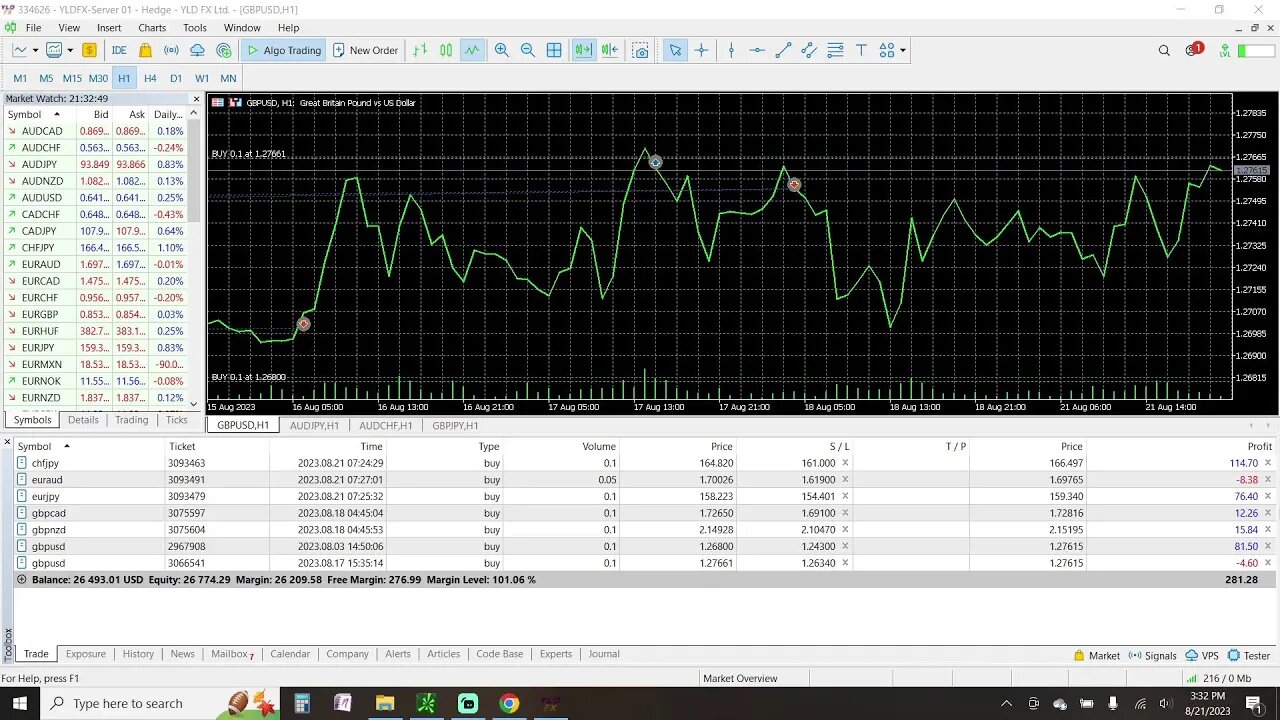The image size is (1280, 720).
Task: Open account notifications icon with badge
Action: coord(1194,50)
